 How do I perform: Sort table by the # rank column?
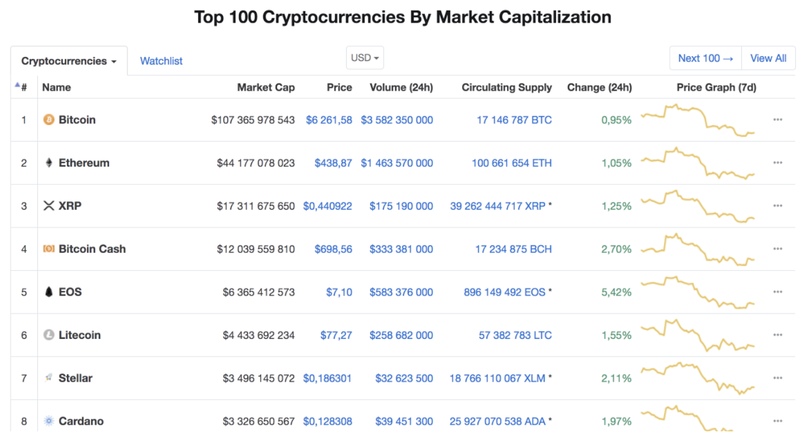pos(21,87)
